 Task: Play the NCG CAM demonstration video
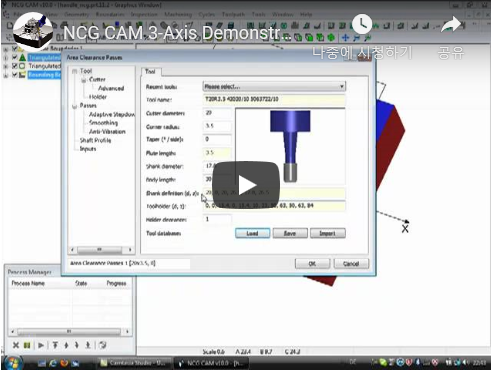(x=246, y=185)
